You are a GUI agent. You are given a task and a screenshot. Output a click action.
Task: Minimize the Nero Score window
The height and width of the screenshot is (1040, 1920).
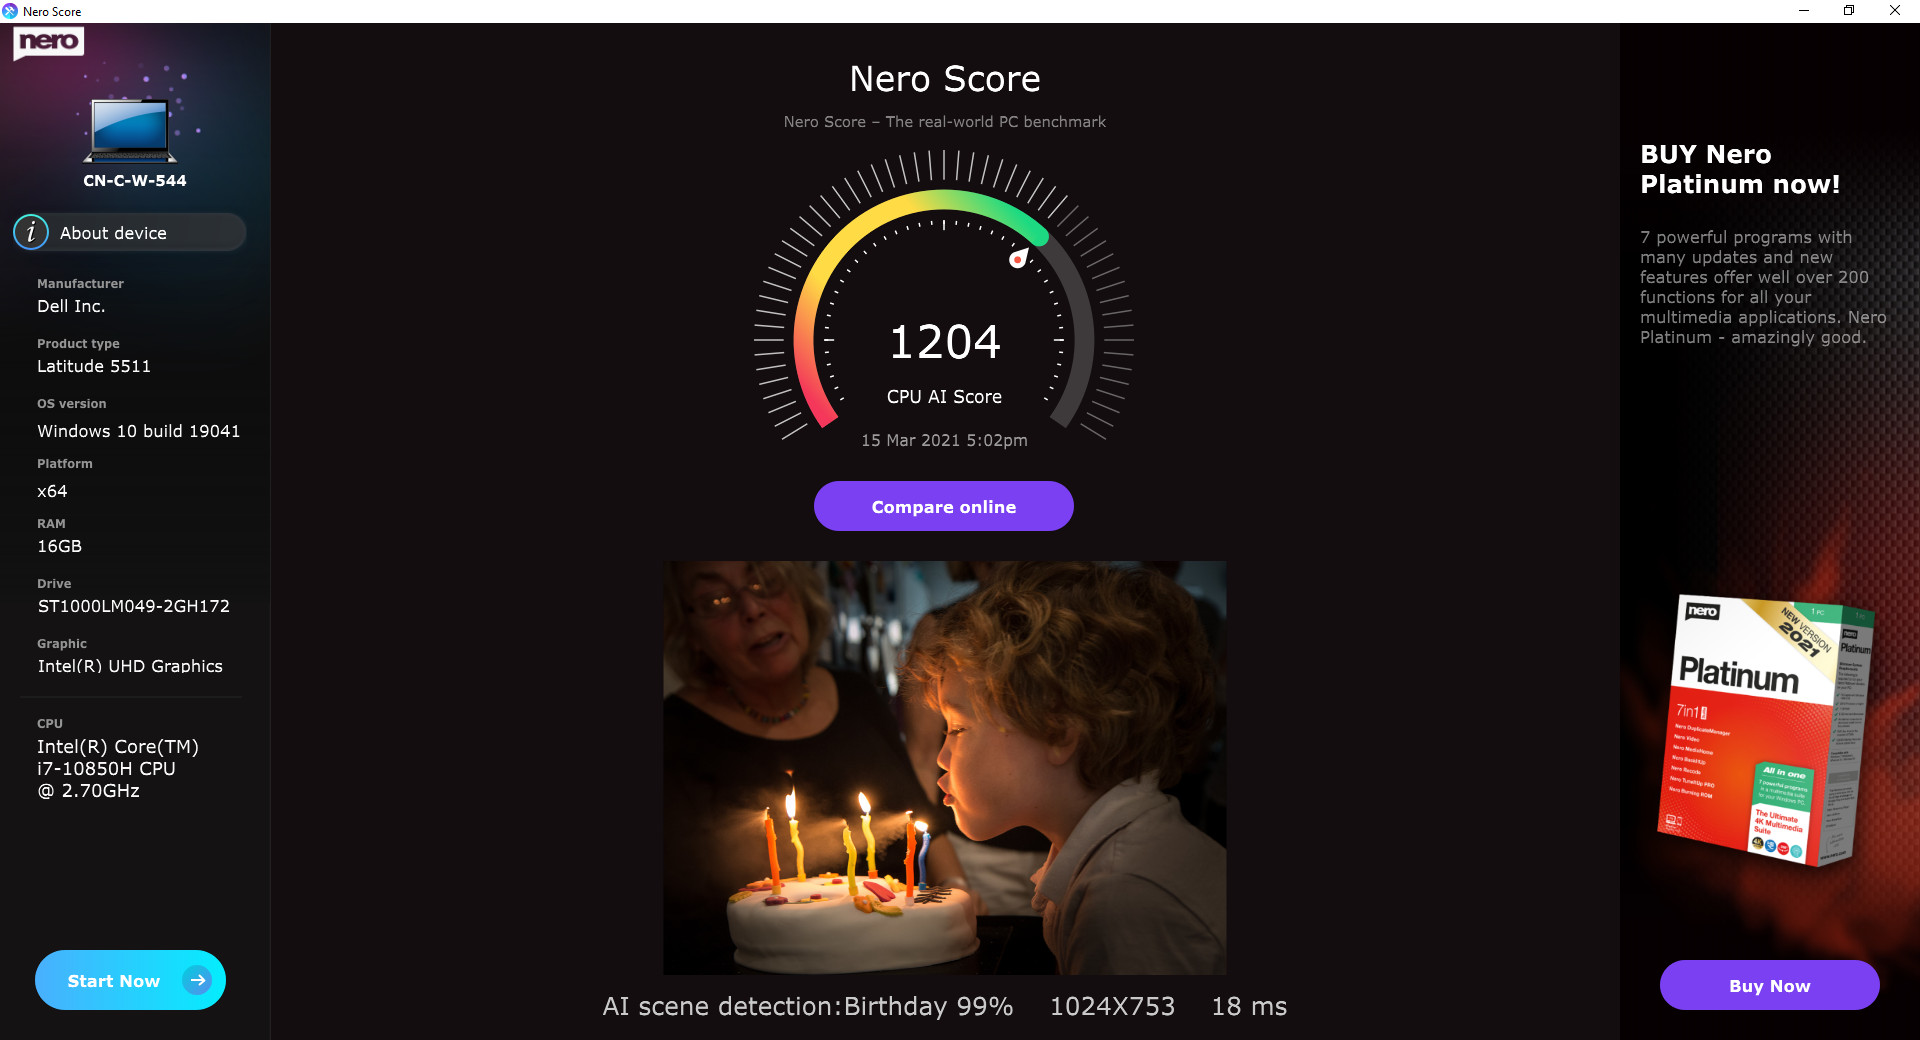click(x=1804, y=11)
